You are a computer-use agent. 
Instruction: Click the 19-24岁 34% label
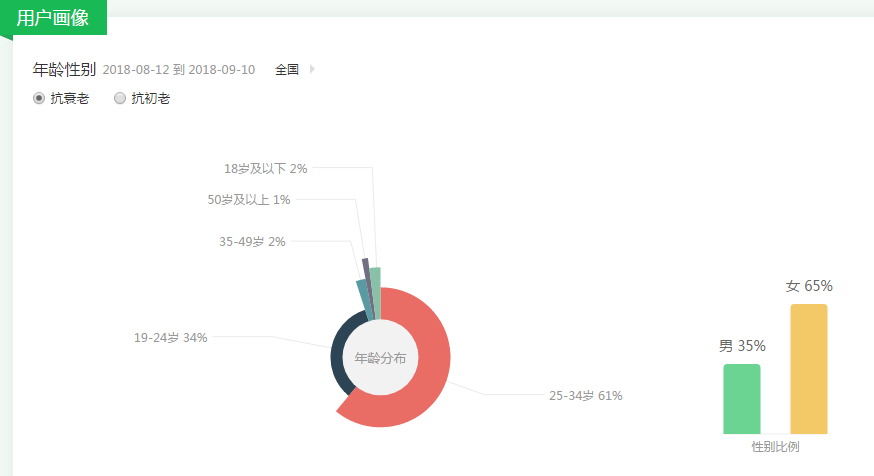171,337
